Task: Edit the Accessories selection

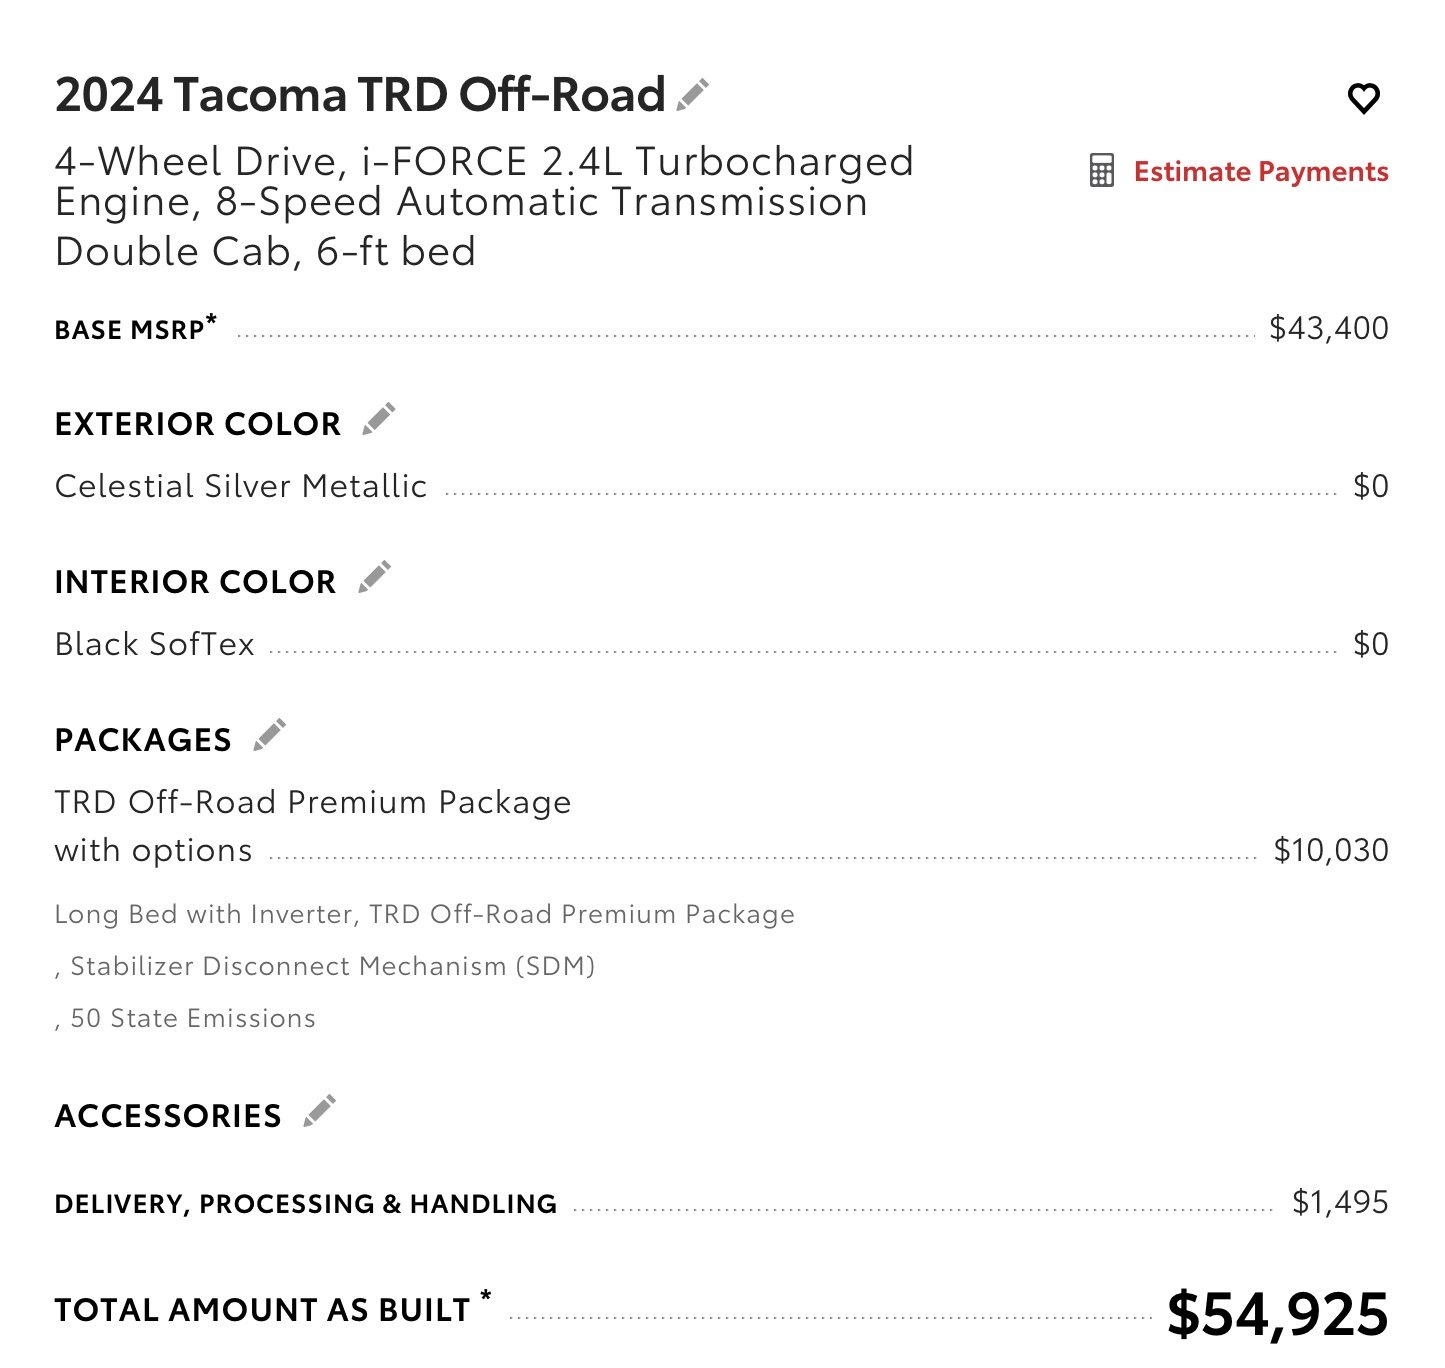Action: pyautogui.click(x=319, y=1111)
